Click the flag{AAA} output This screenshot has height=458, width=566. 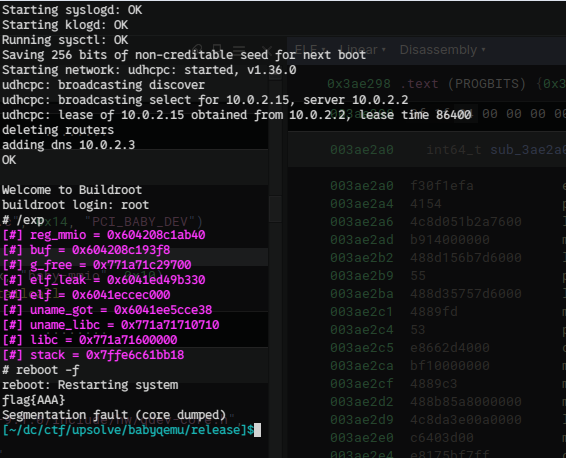click(x=34, y=400)
